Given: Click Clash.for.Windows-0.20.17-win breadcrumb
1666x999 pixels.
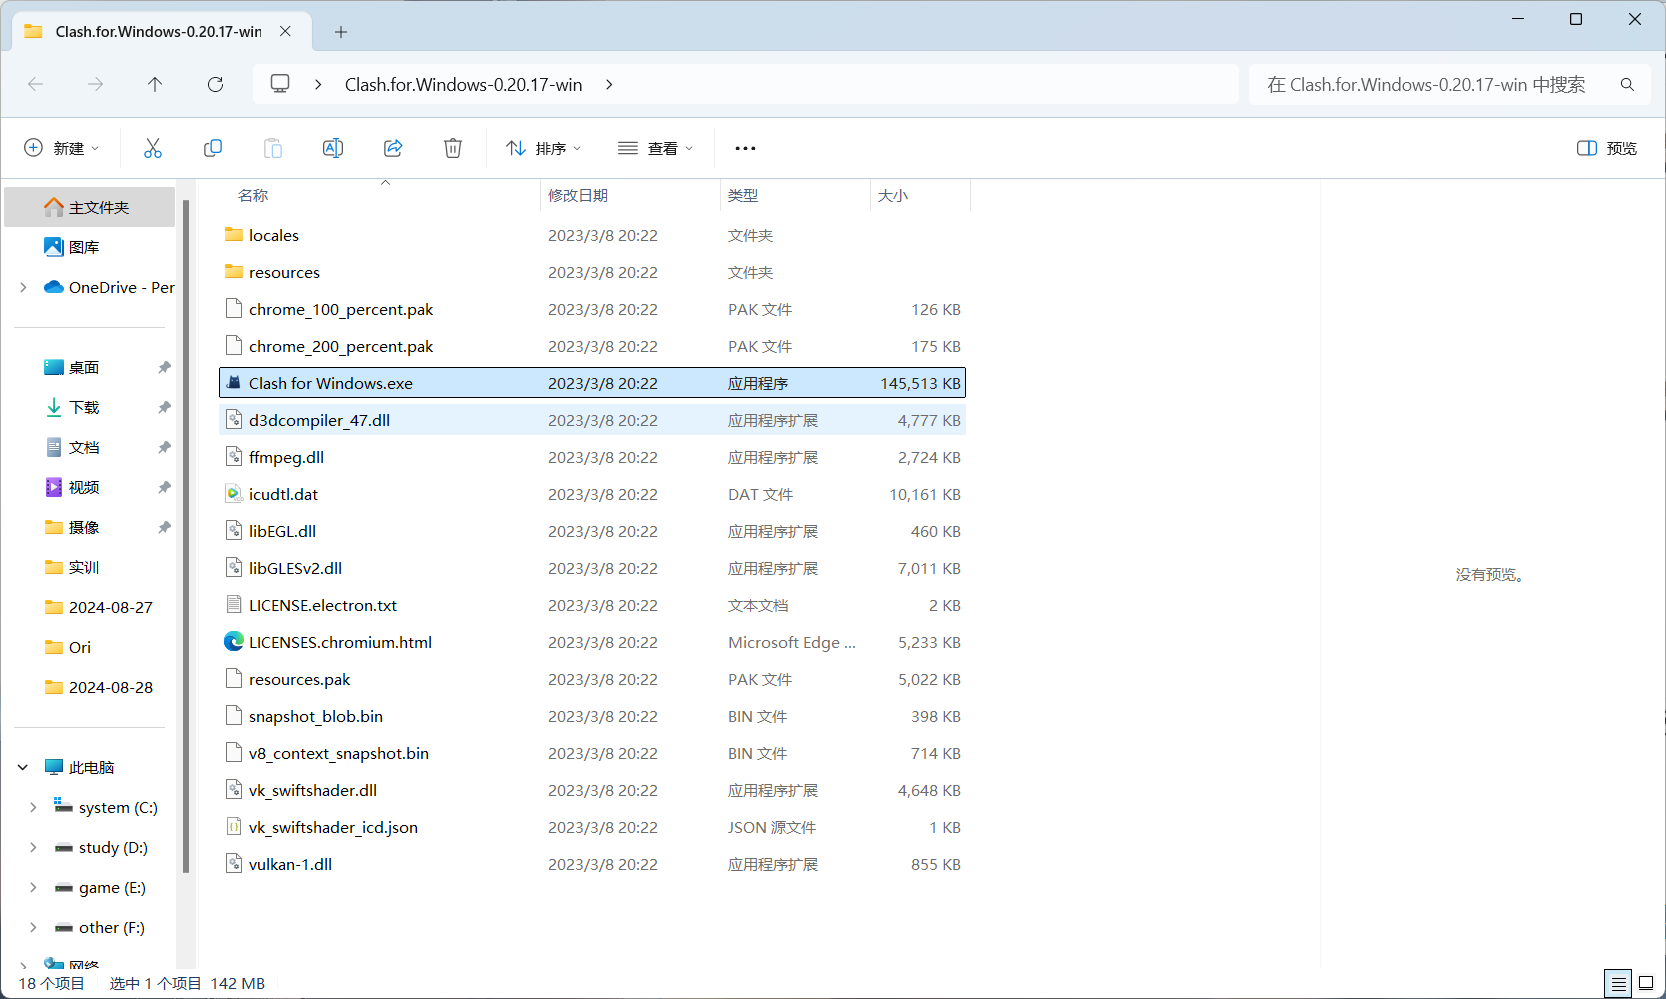Looking at the screenshot, I should 464,85.
